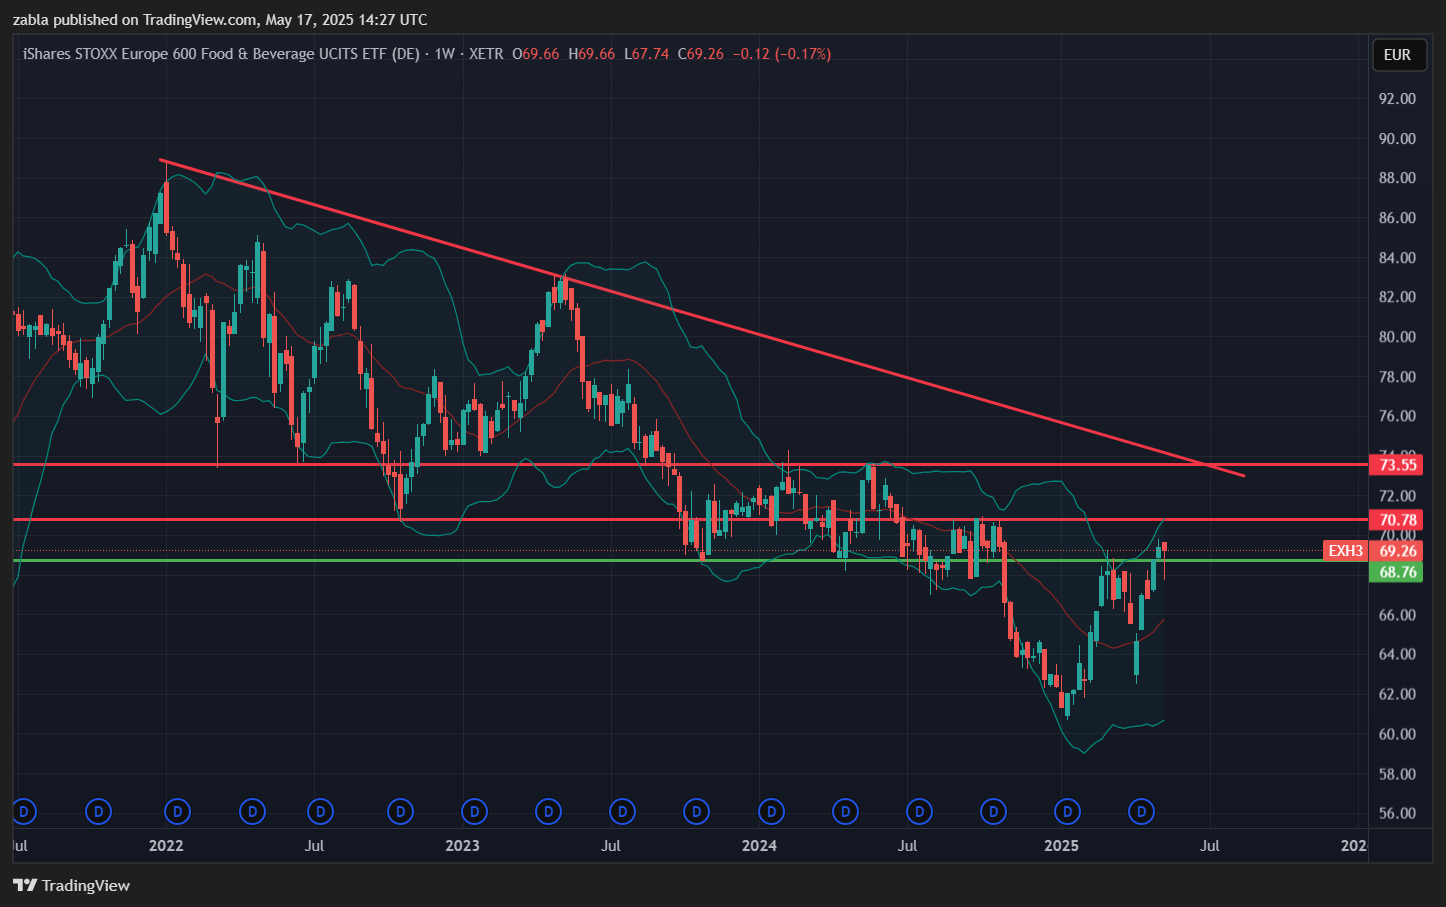Select dividend marker nearest the 2023 label
The height and width of the screenshot is (907, 1446).
474,811
